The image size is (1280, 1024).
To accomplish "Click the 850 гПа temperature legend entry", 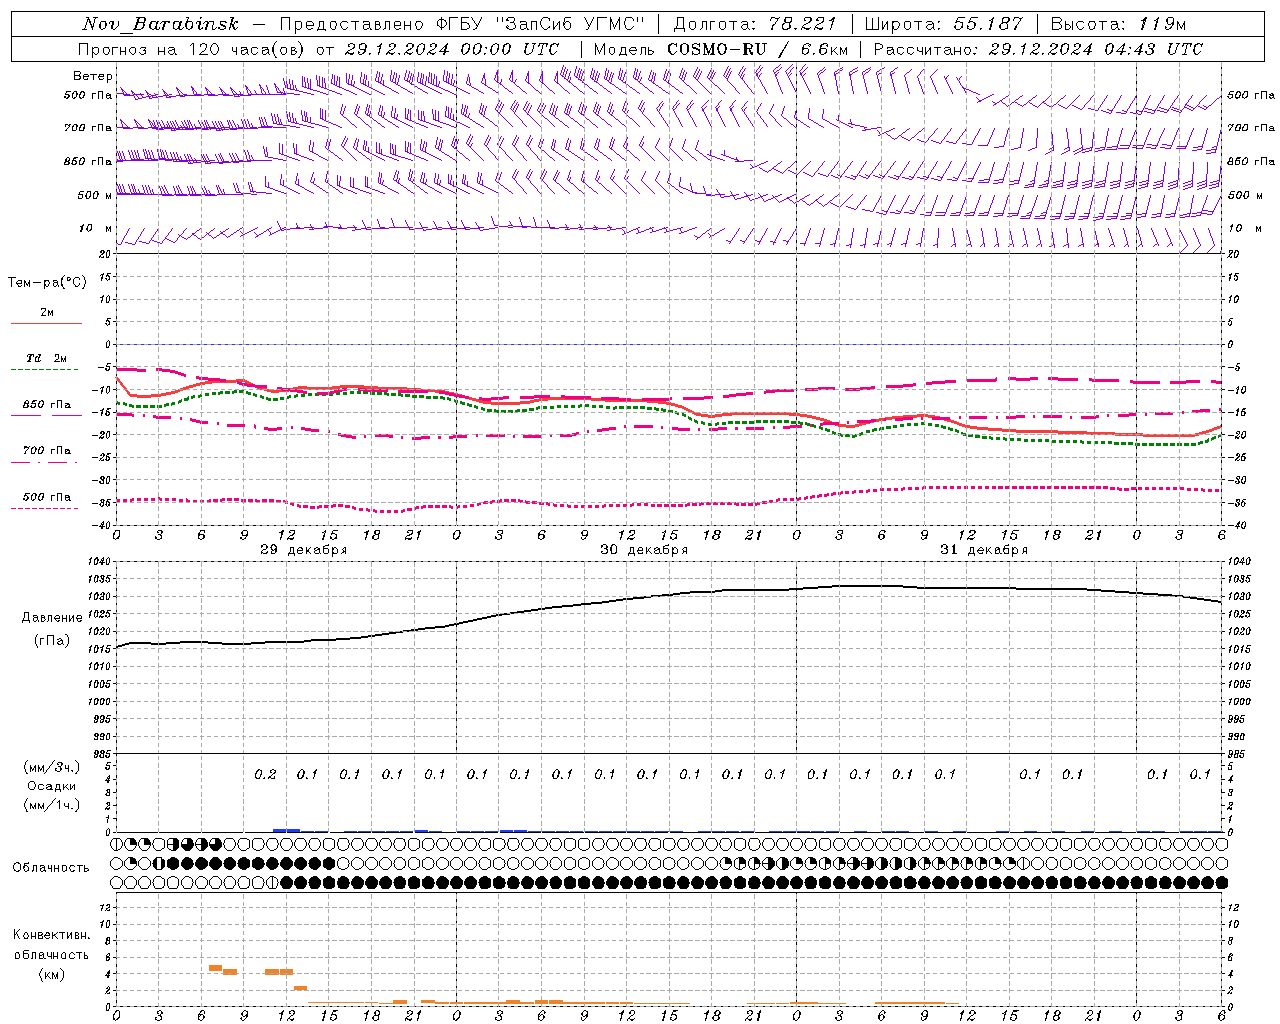I will coord(46,405).
